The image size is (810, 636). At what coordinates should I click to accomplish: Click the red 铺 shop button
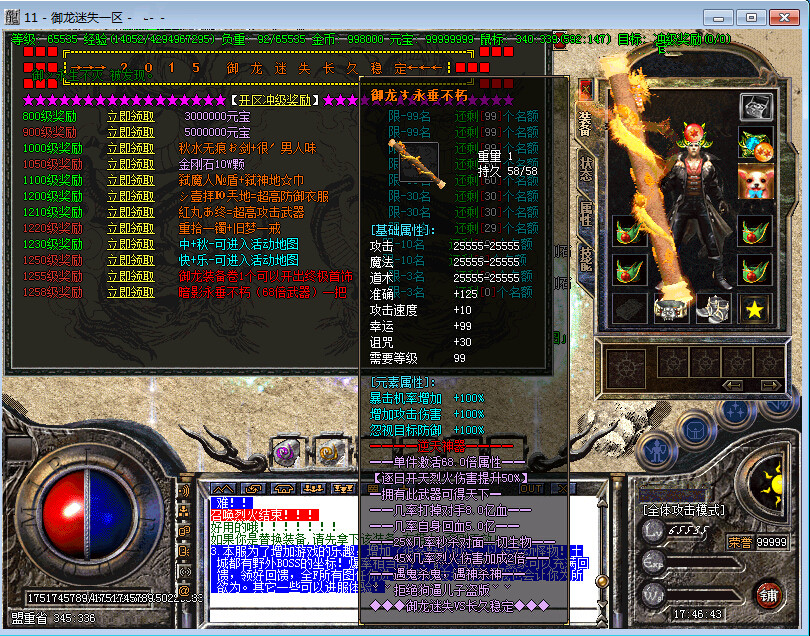pyautogui.click(x=768, y=596)
